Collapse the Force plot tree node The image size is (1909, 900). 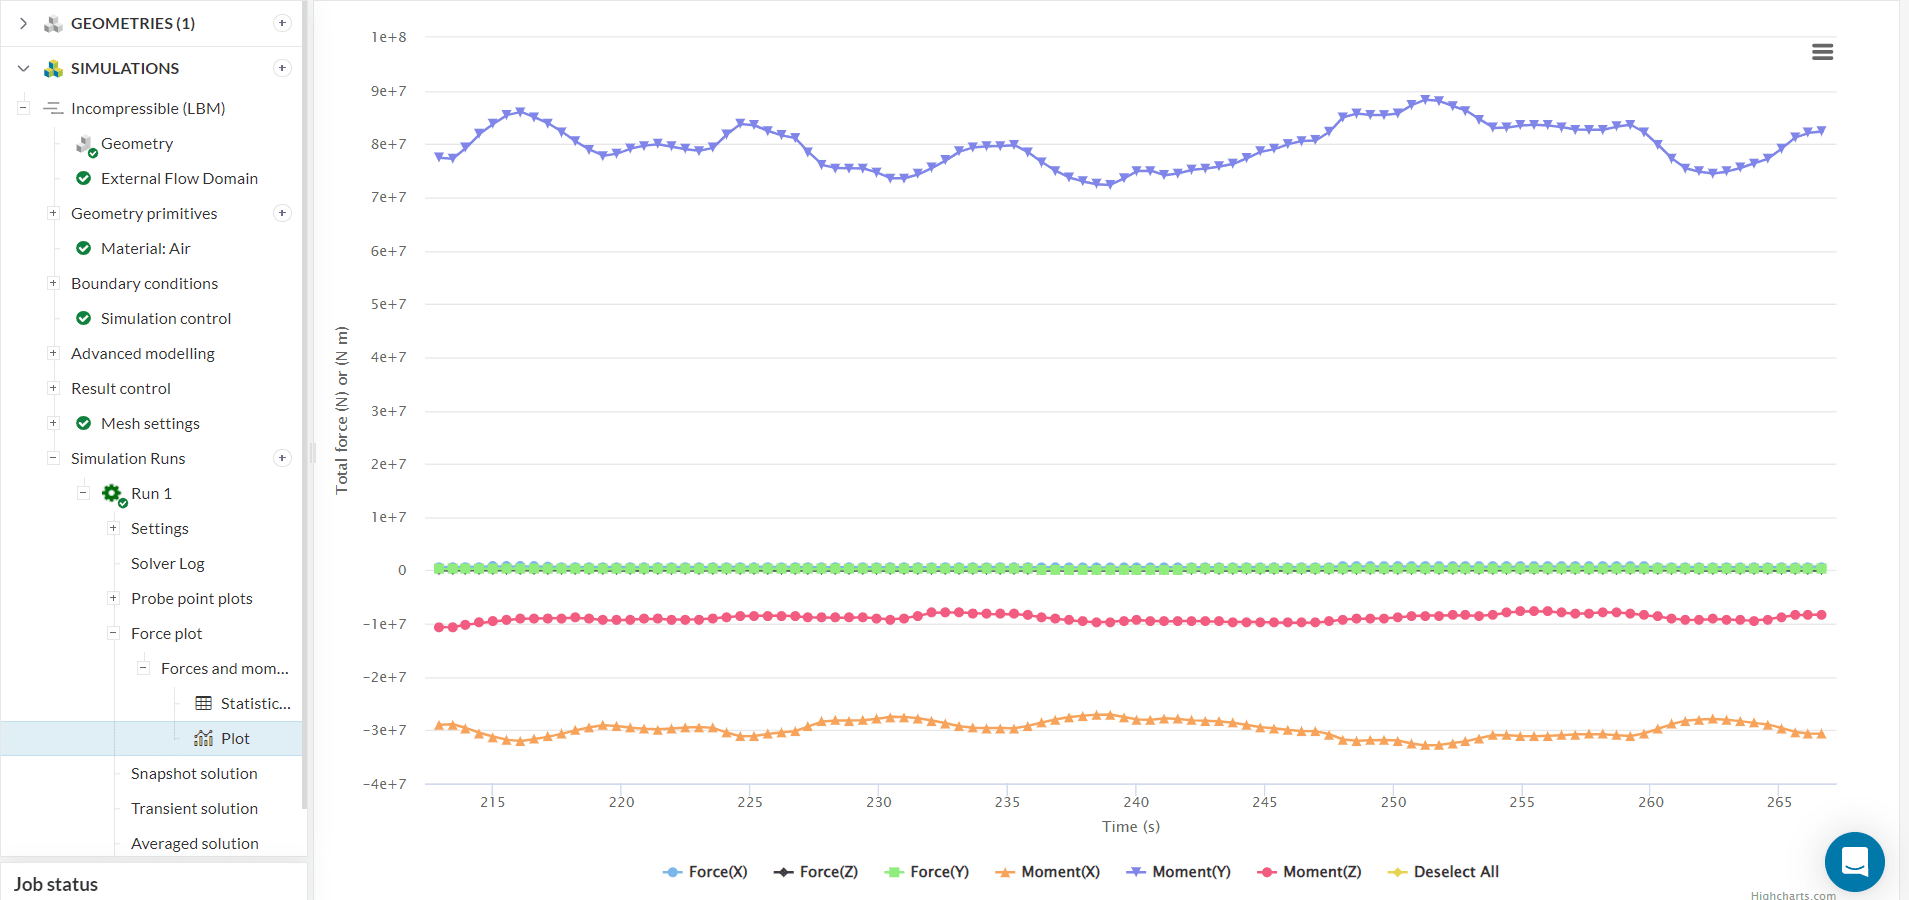coord(113,633)
